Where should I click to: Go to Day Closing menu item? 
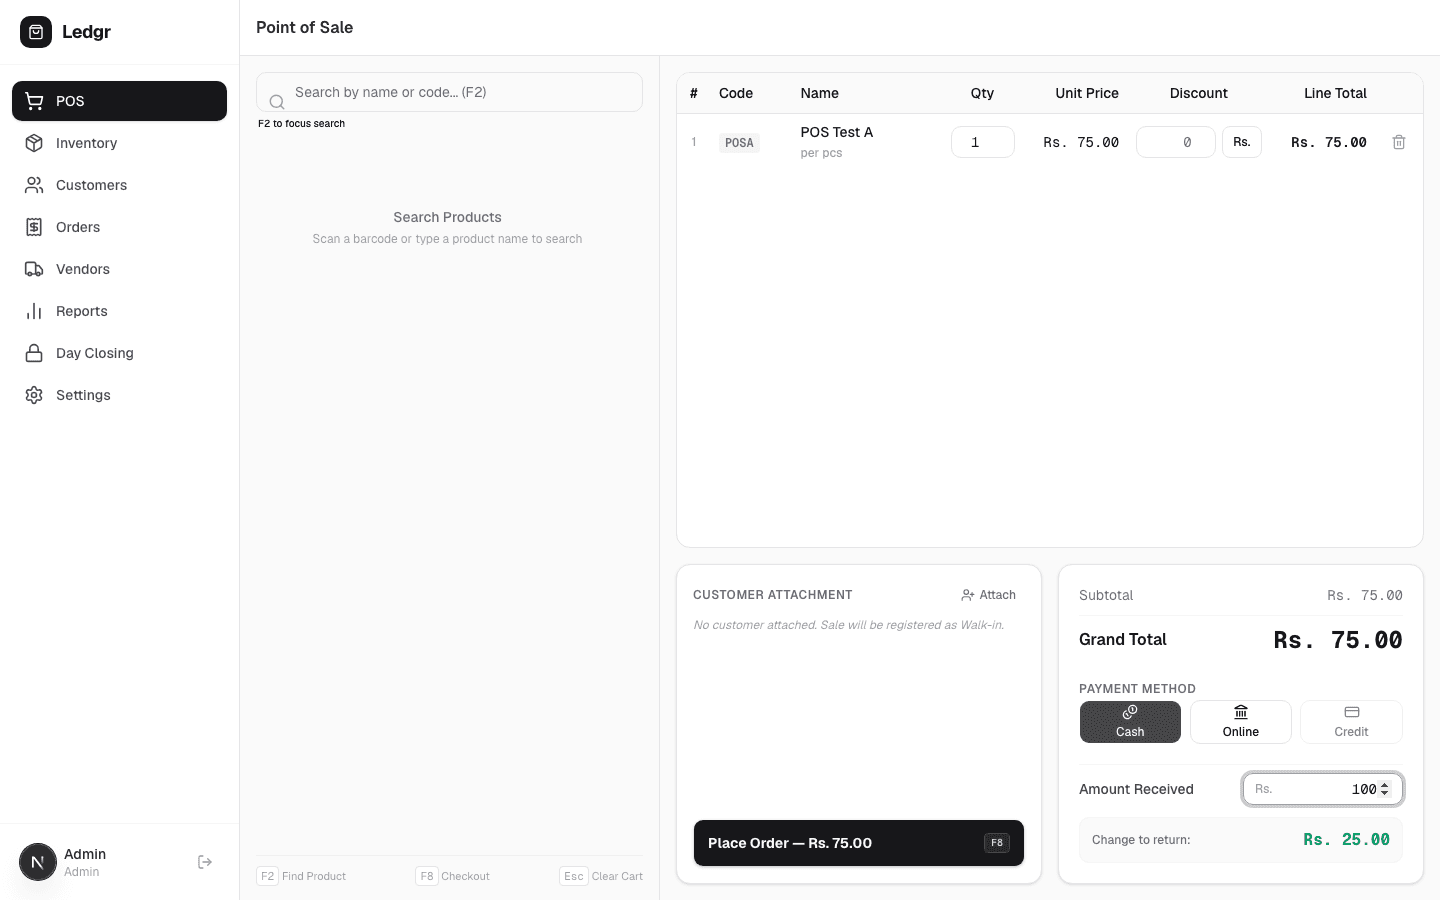[x=119, y=353]
